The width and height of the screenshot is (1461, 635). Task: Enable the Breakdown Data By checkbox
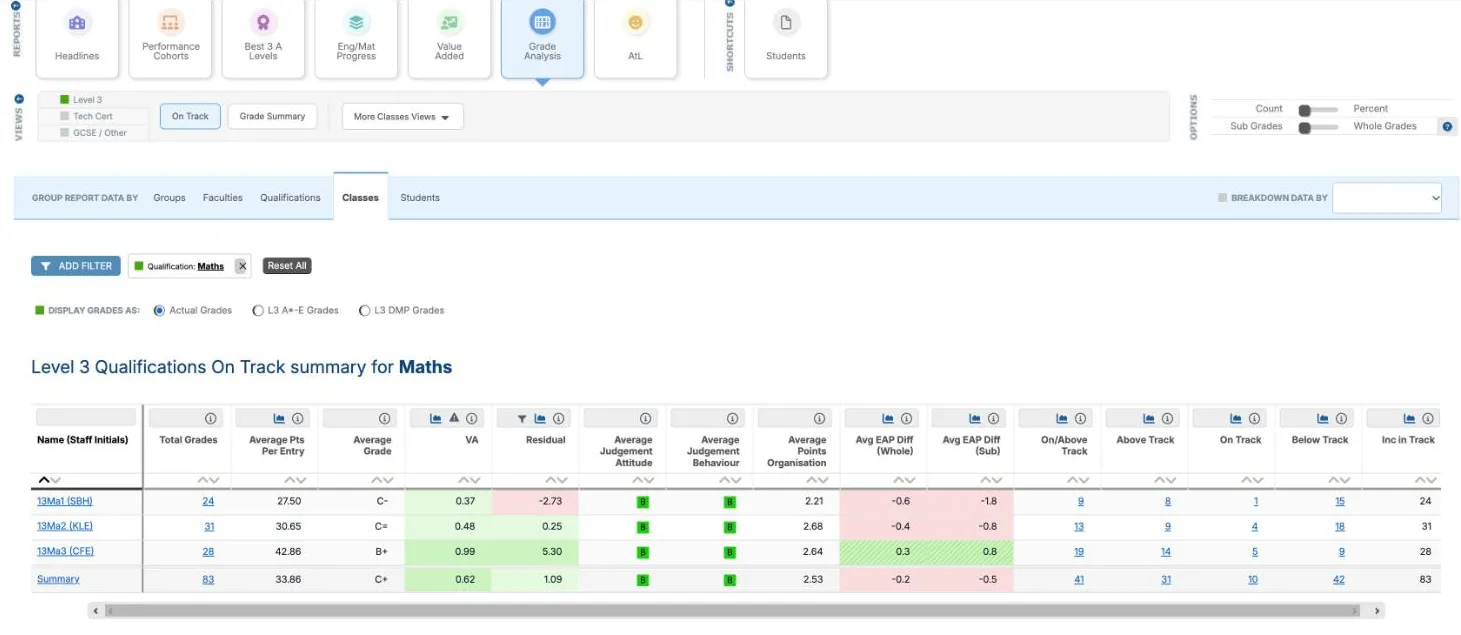(x=1222, y=198)
